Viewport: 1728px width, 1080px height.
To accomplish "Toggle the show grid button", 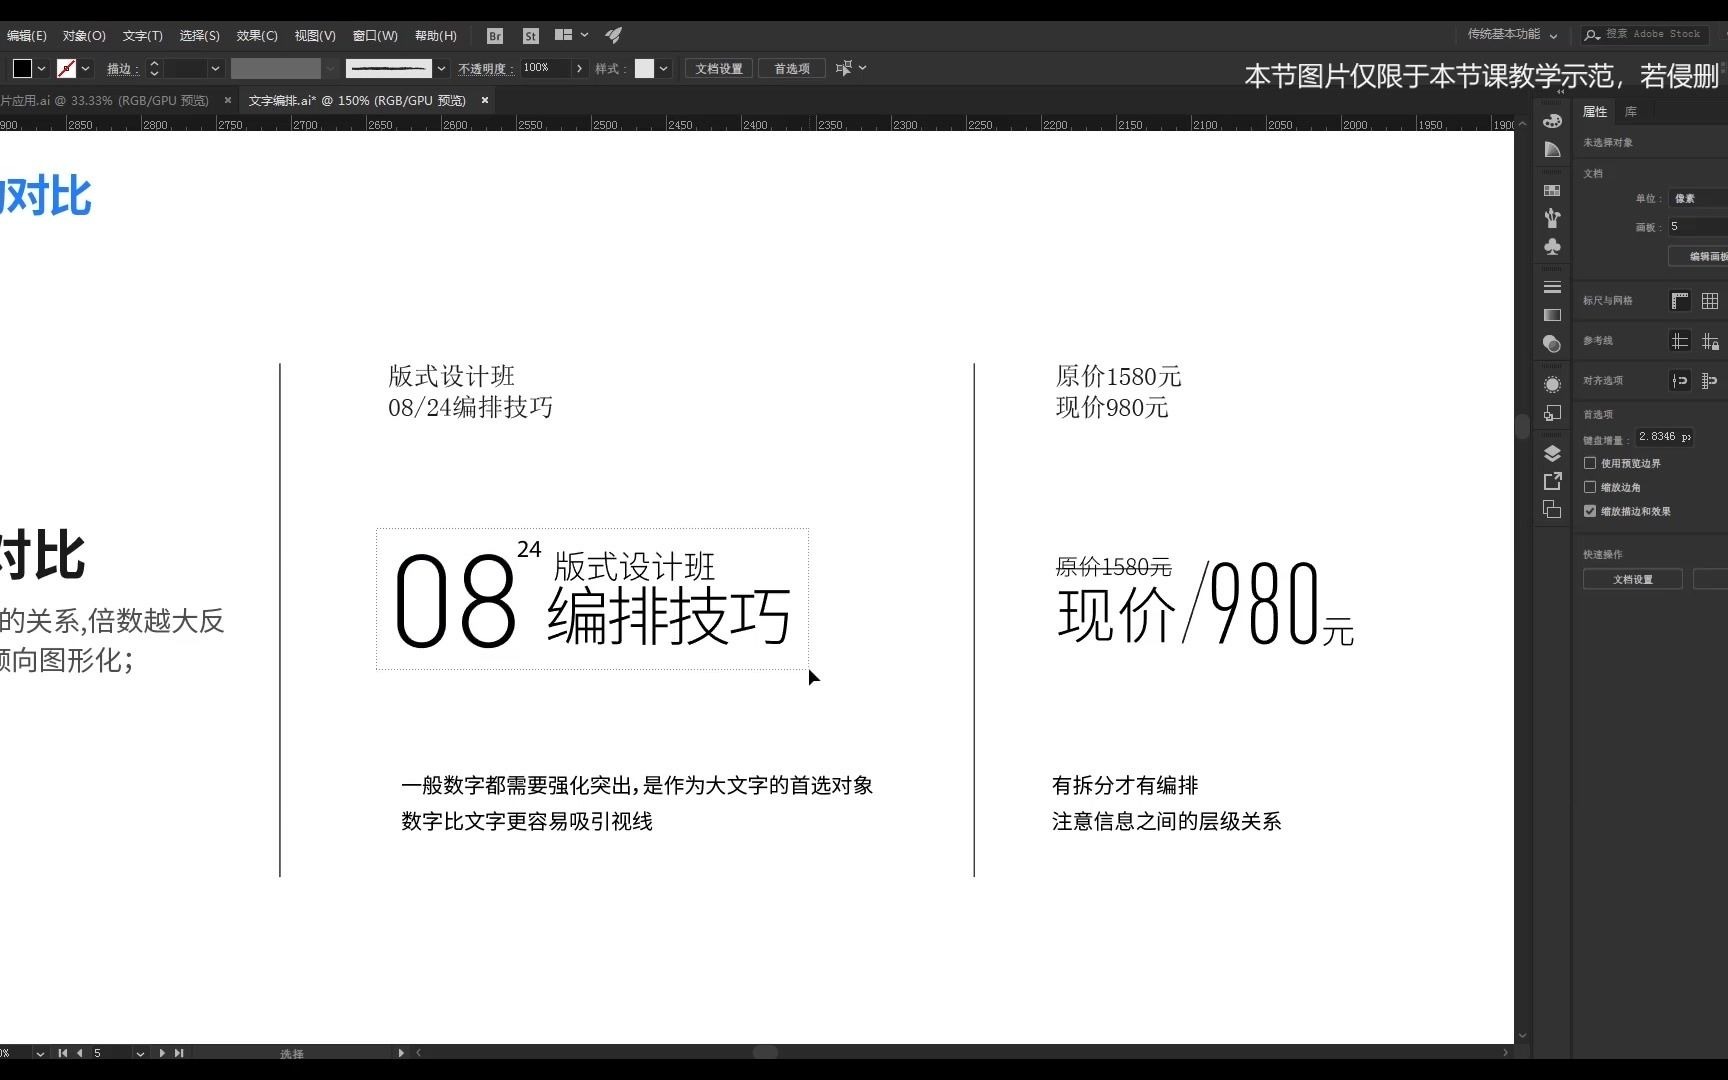I will [x=1710, y=301].
